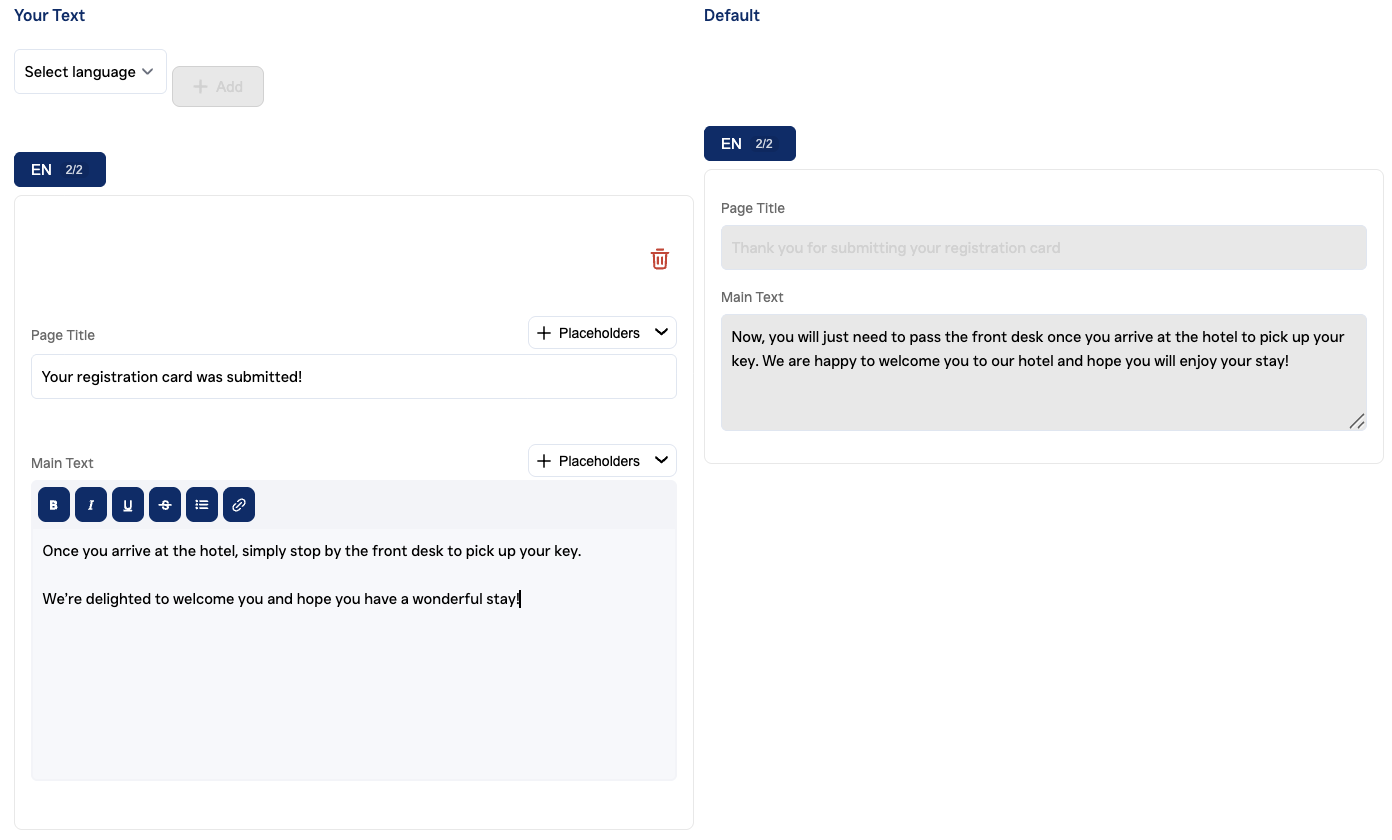Viewport: 1392px width, 840px height.
Task: Open the Select language dropdown
Action: pos(90,72)
